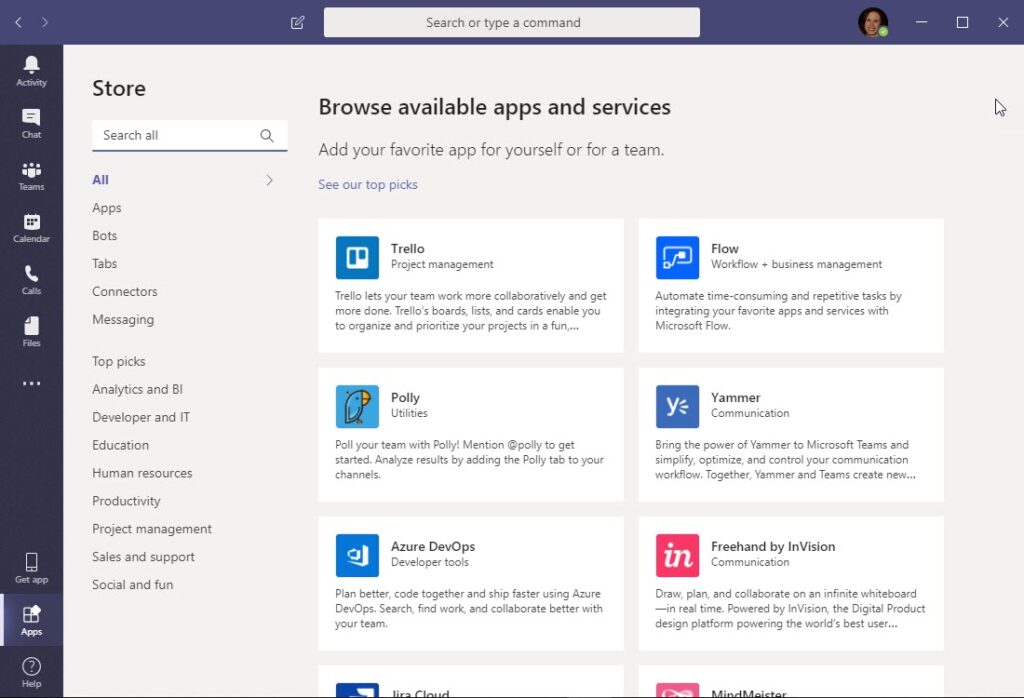Image resolution: width=1024 pixels, height=698 pixels.
Task: Expand more apps ellipsis in sidebar
Action: click(31, 383)
